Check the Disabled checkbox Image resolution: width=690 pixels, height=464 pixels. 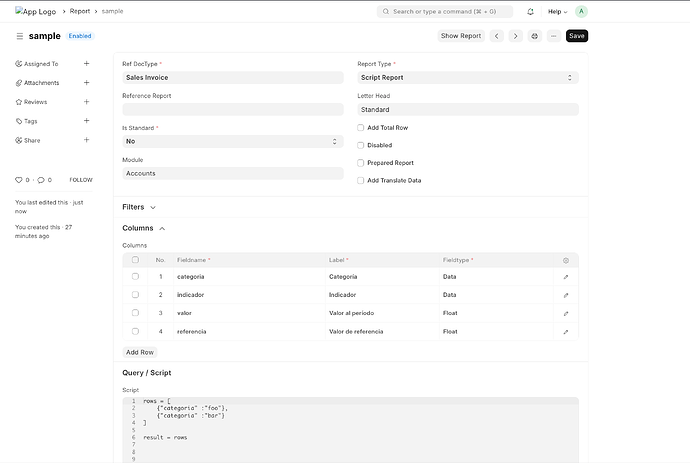(360, 145)
